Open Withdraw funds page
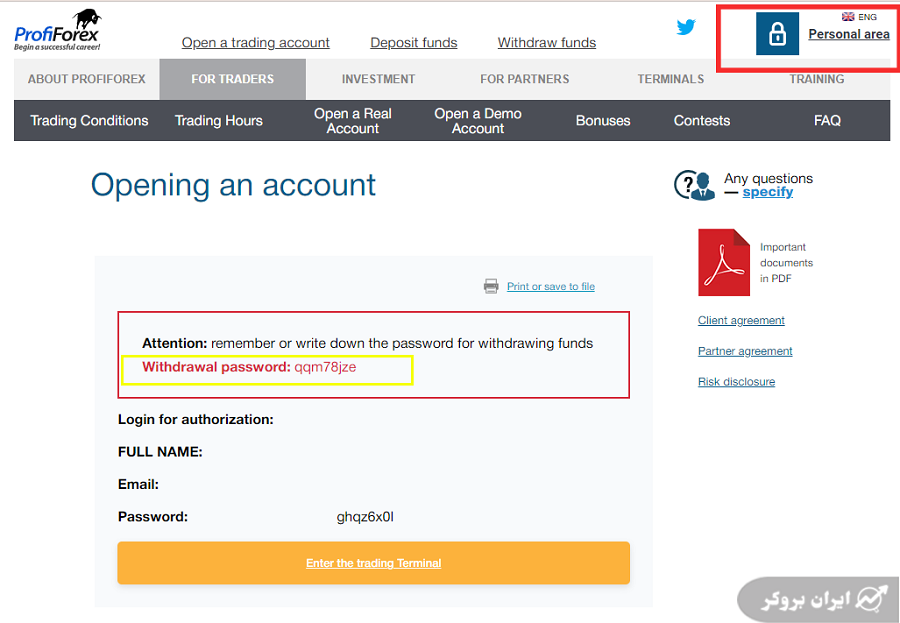 (x=547, y=42)
